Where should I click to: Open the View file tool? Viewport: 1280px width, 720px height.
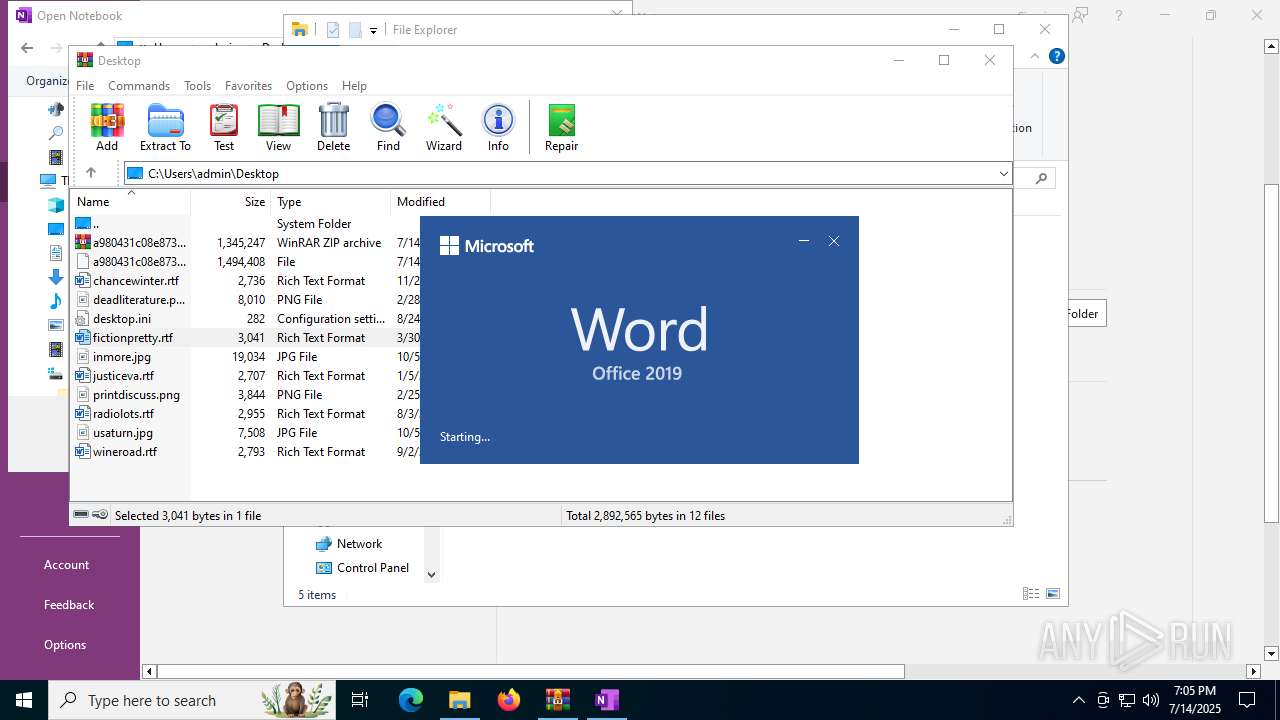278,127
